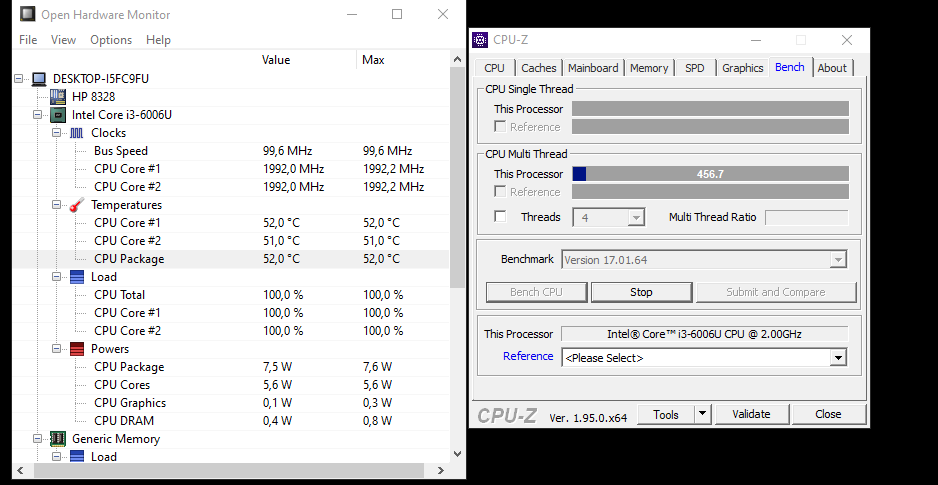Screen dimensions: 938x485
Task: Click the Load category blue icon
Action: [76, 277]
